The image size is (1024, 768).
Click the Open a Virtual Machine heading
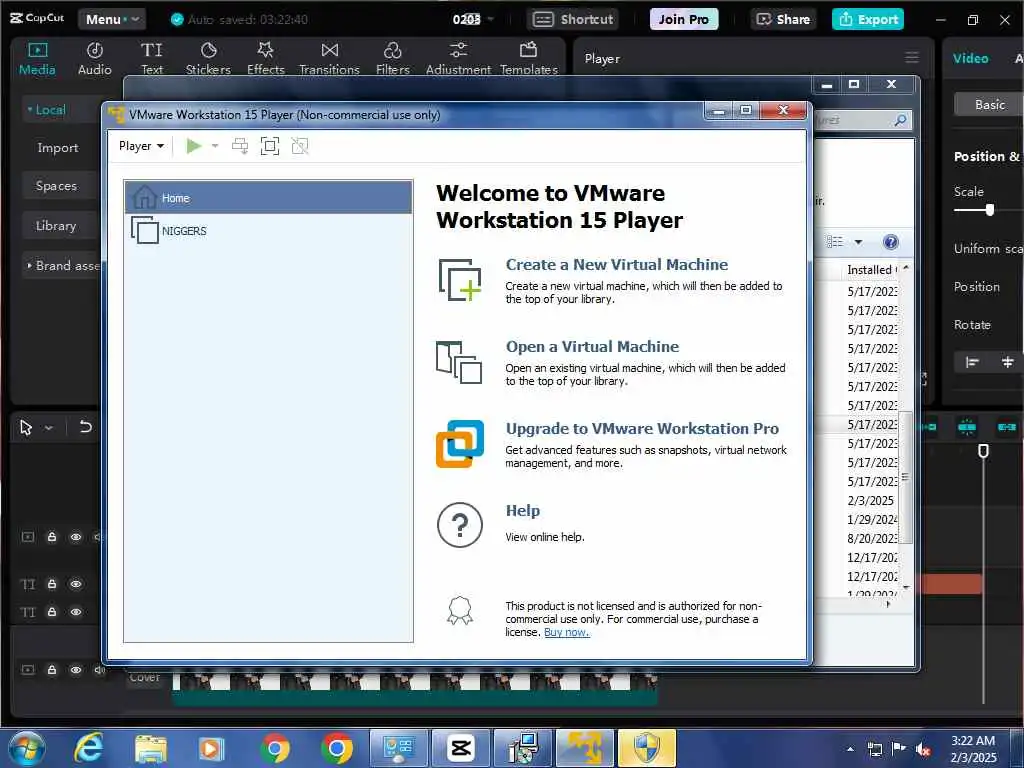592,347
